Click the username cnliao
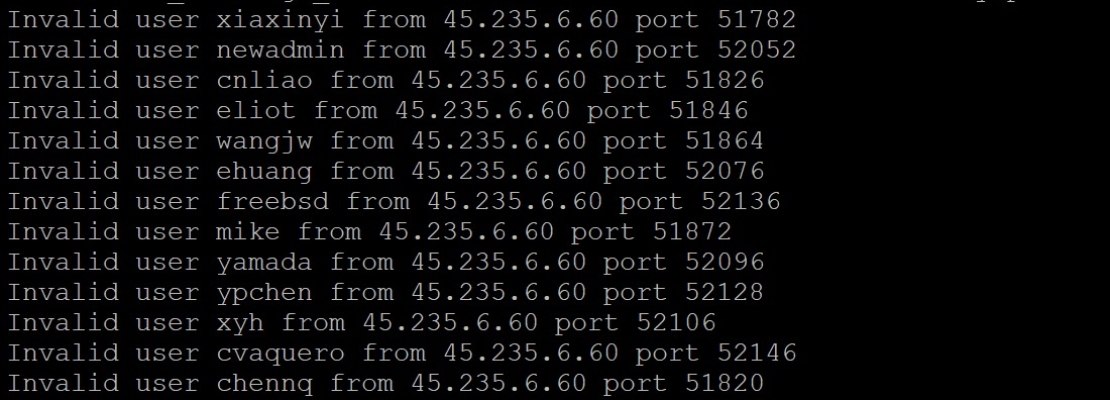Viewport: 1110px width, 400px height. point(264,81)
